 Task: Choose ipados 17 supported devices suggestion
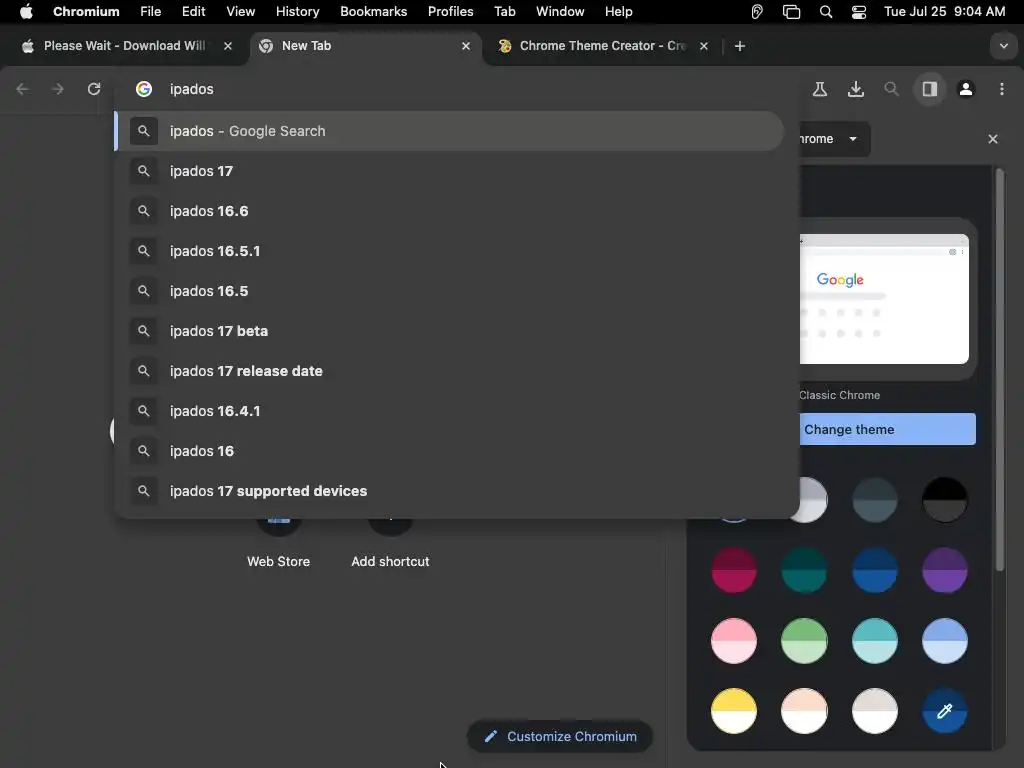pyautogui.click(x=449, y=491)
